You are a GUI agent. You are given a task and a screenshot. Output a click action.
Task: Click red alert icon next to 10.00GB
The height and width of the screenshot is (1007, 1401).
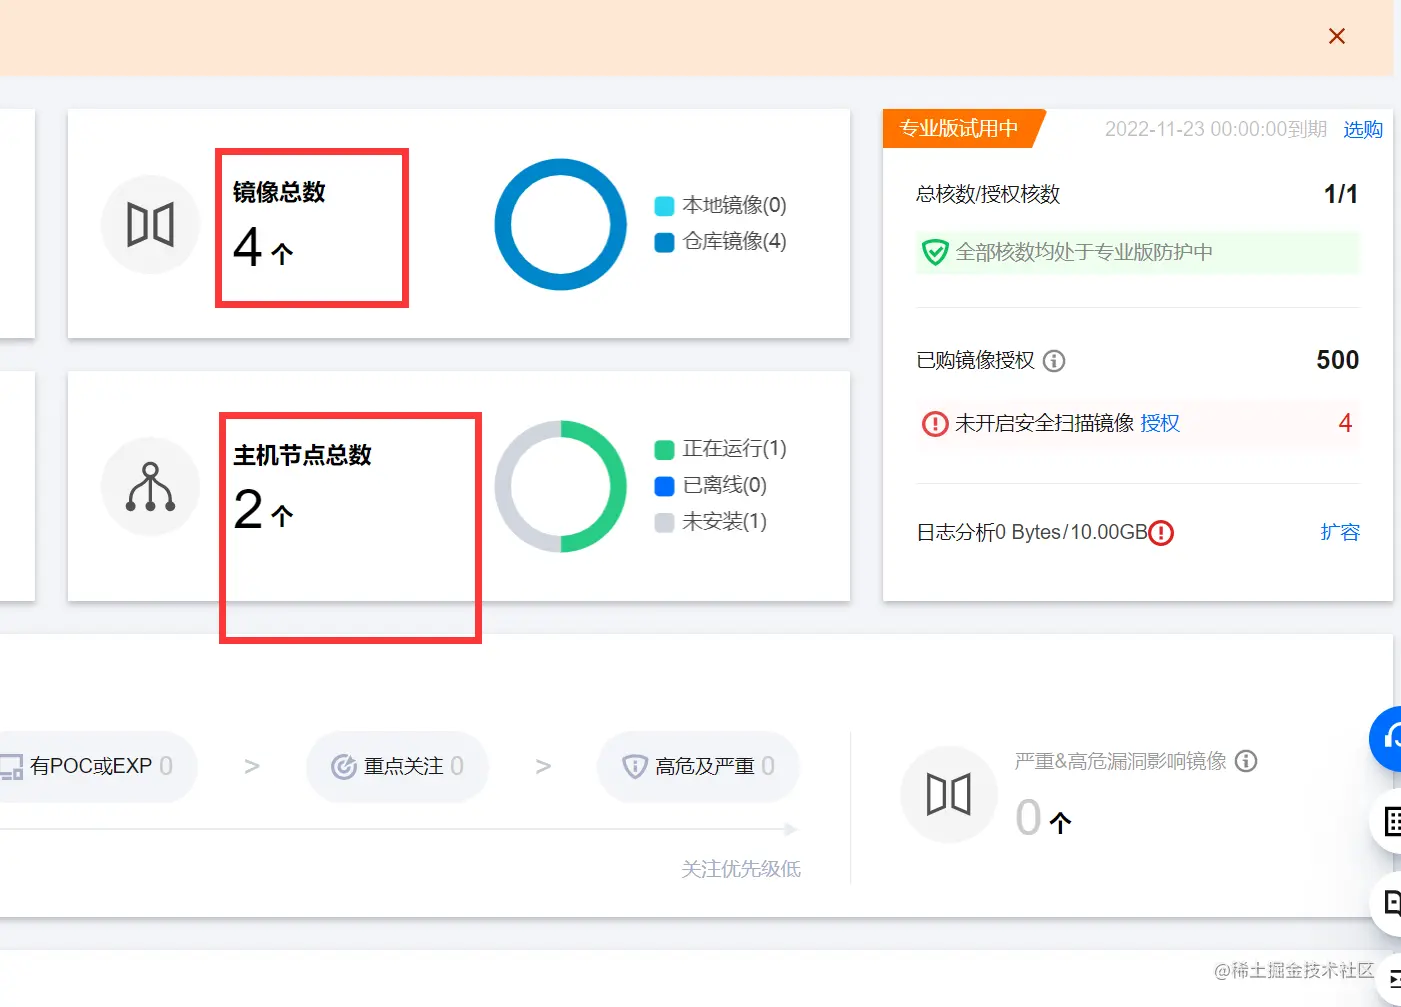click(x=1161, y=533)
